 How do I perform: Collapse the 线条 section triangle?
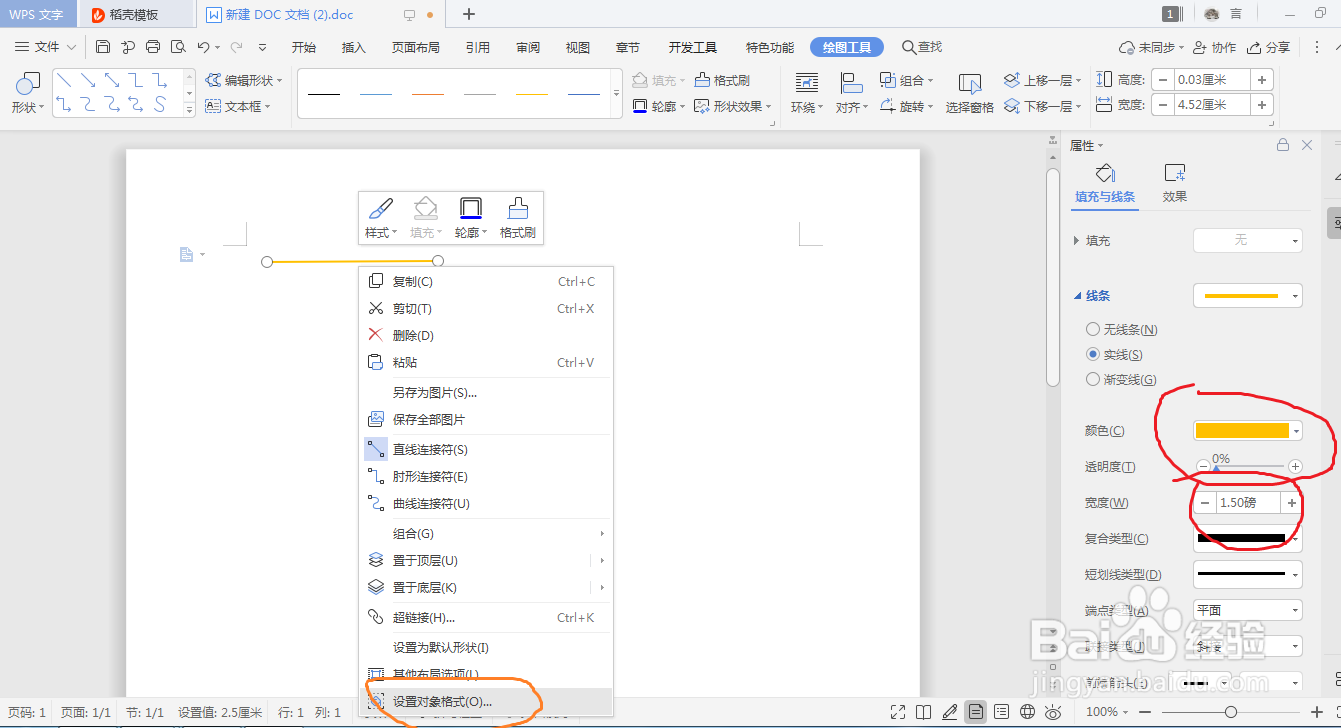1077,296
